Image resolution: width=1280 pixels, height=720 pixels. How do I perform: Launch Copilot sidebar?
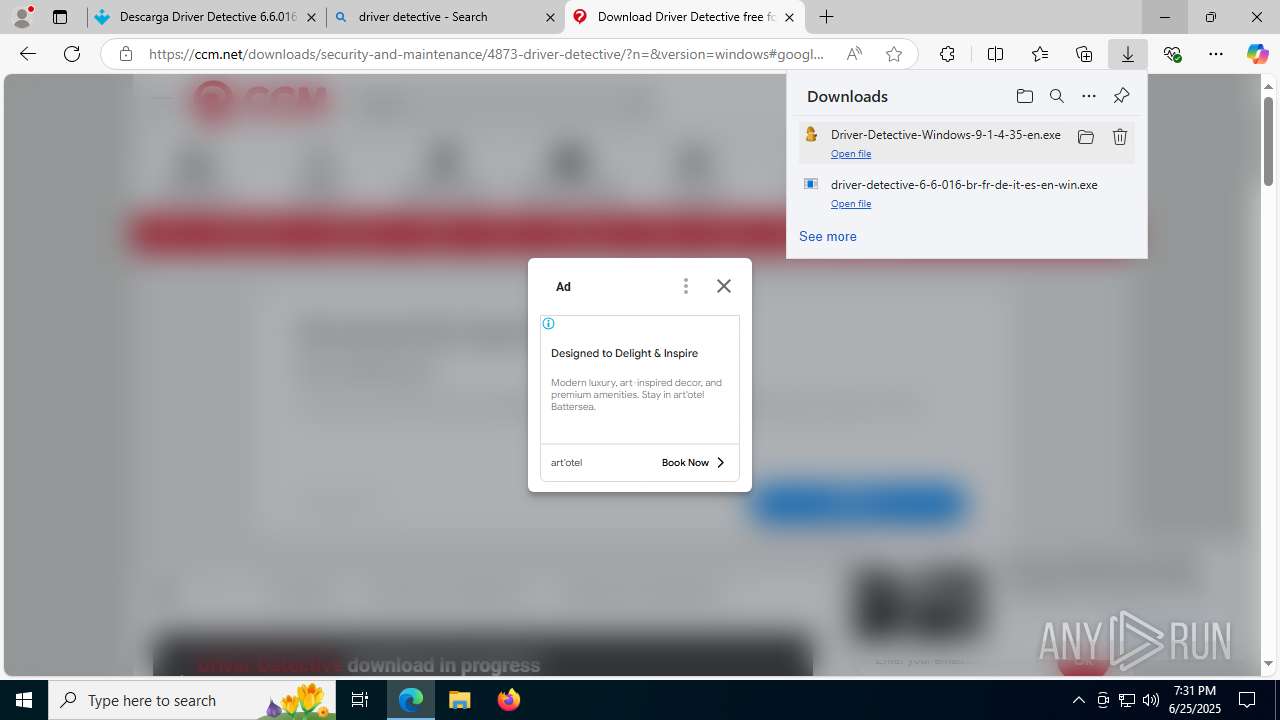1257,54
